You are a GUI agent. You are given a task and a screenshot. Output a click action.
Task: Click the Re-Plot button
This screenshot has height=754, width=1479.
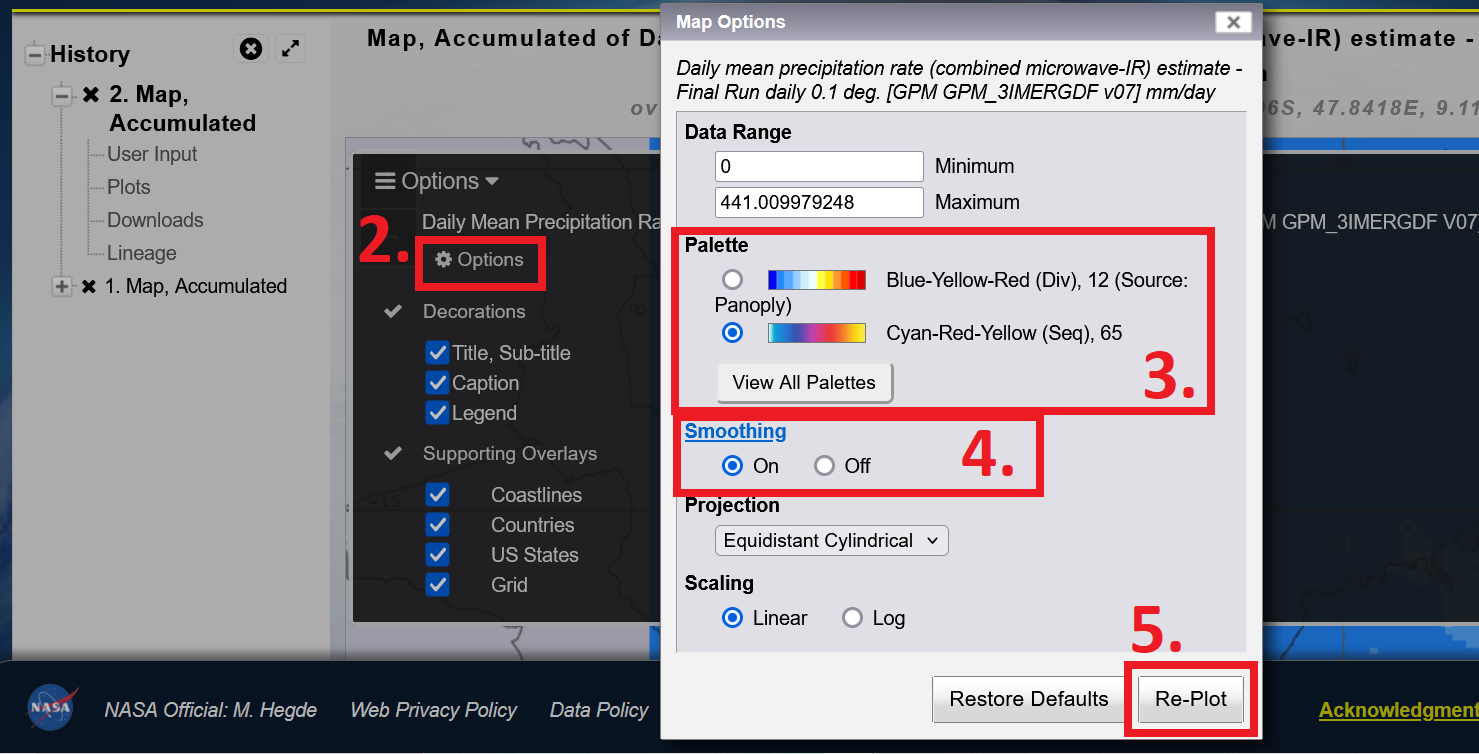[x=1191, y=699]
